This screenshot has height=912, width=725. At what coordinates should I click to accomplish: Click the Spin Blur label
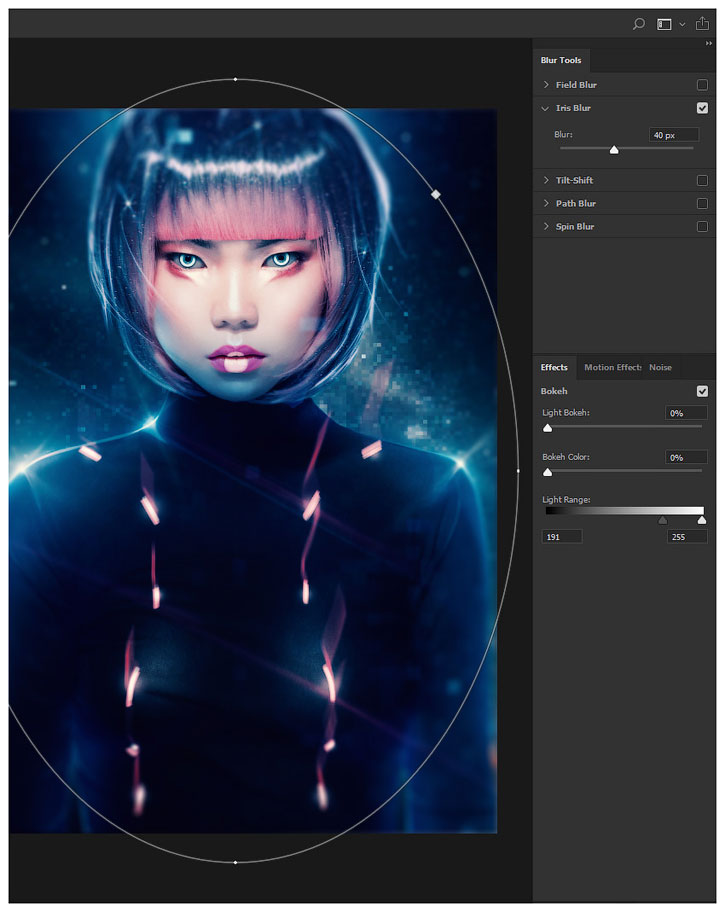point(575,227)
